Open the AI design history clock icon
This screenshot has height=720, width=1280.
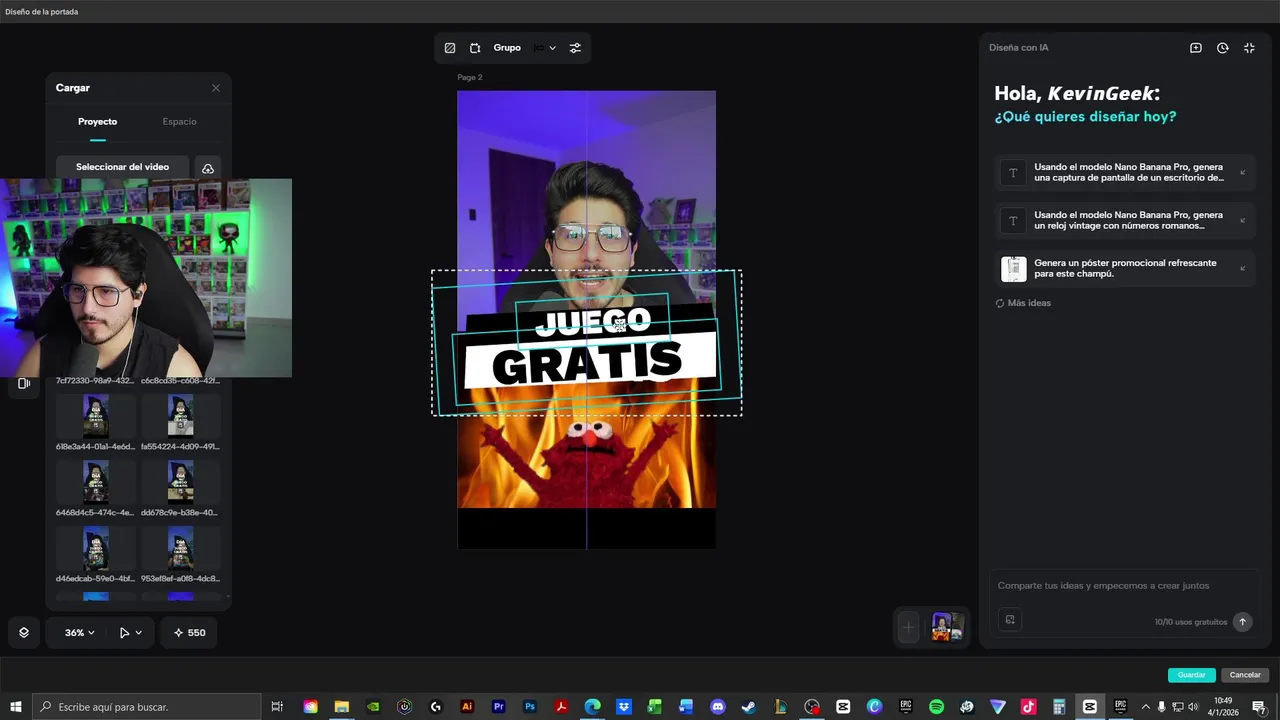click(1222, 48)
